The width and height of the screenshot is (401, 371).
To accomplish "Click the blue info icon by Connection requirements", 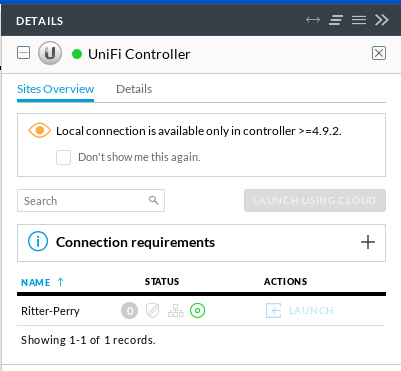I will click(x=38, y=242).
